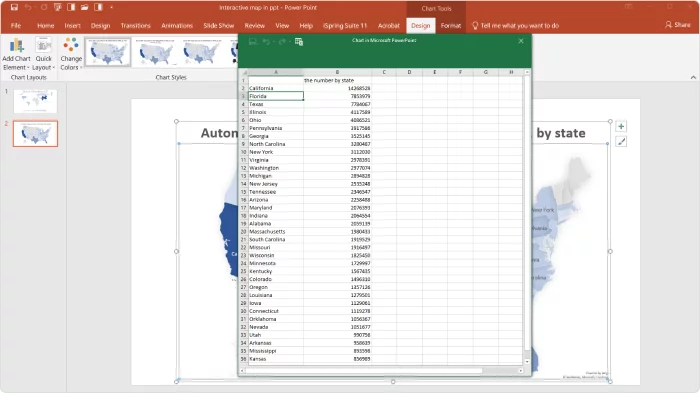Select column H header in the datasheet
This screenshot has width=700, height=393.
coord(511,72)
